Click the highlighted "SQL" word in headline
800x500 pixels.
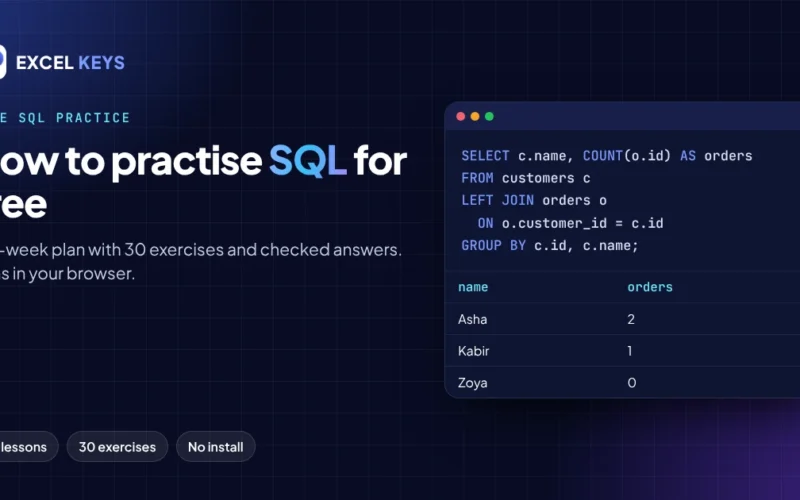308,161
